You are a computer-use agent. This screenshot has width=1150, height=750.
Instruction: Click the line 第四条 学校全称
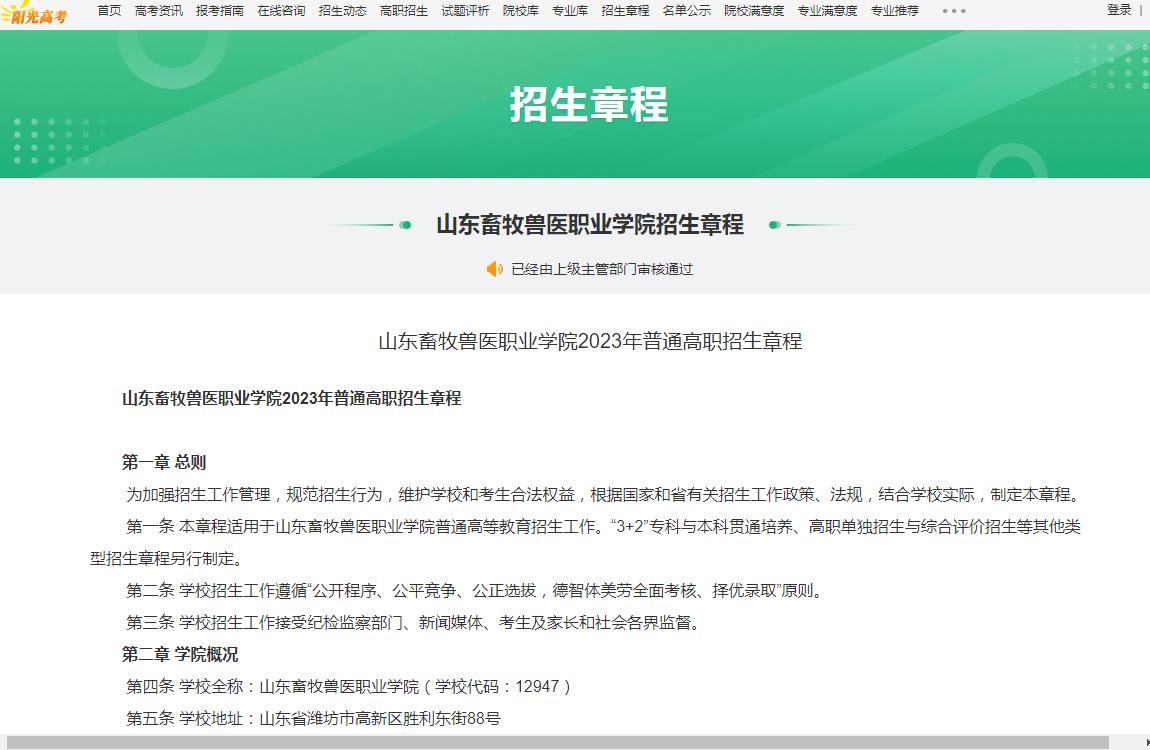(x=348, y=686)
